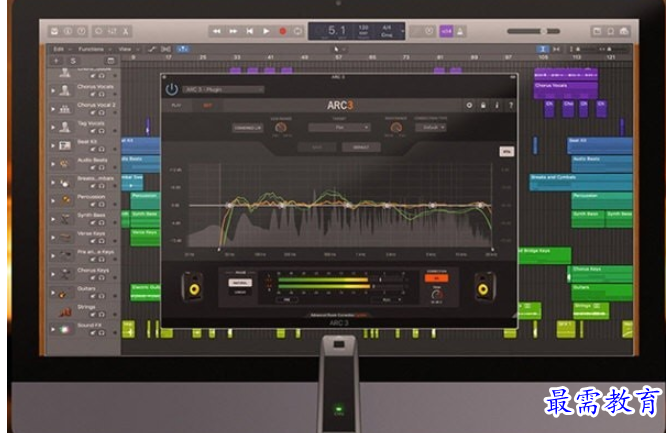Show automation icon in tracks menu bar

152,49
